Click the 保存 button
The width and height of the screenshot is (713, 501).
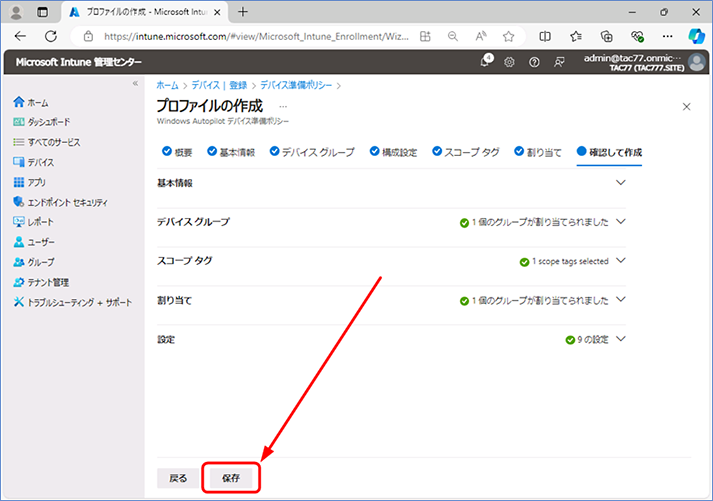point(231,478)
